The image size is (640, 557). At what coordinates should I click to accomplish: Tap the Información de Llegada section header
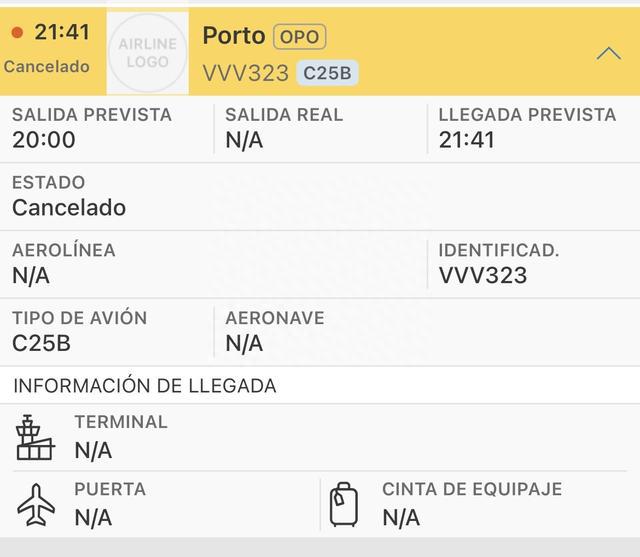point(145,386)
